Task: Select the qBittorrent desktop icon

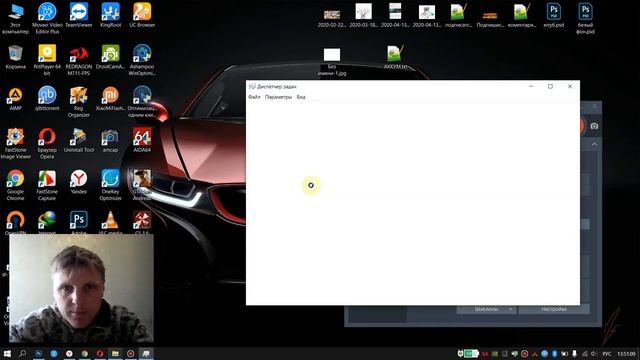Action: (47, 99)
